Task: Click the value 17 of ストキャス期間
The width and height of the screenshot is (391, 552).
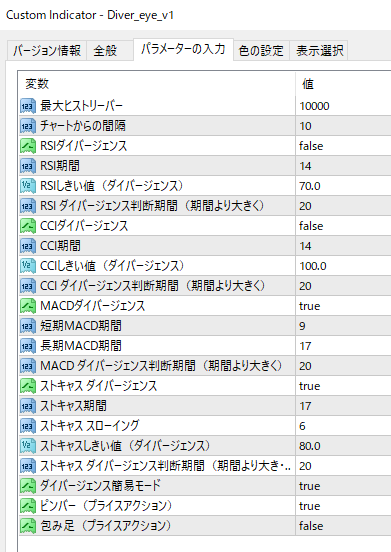Action: 305,406
